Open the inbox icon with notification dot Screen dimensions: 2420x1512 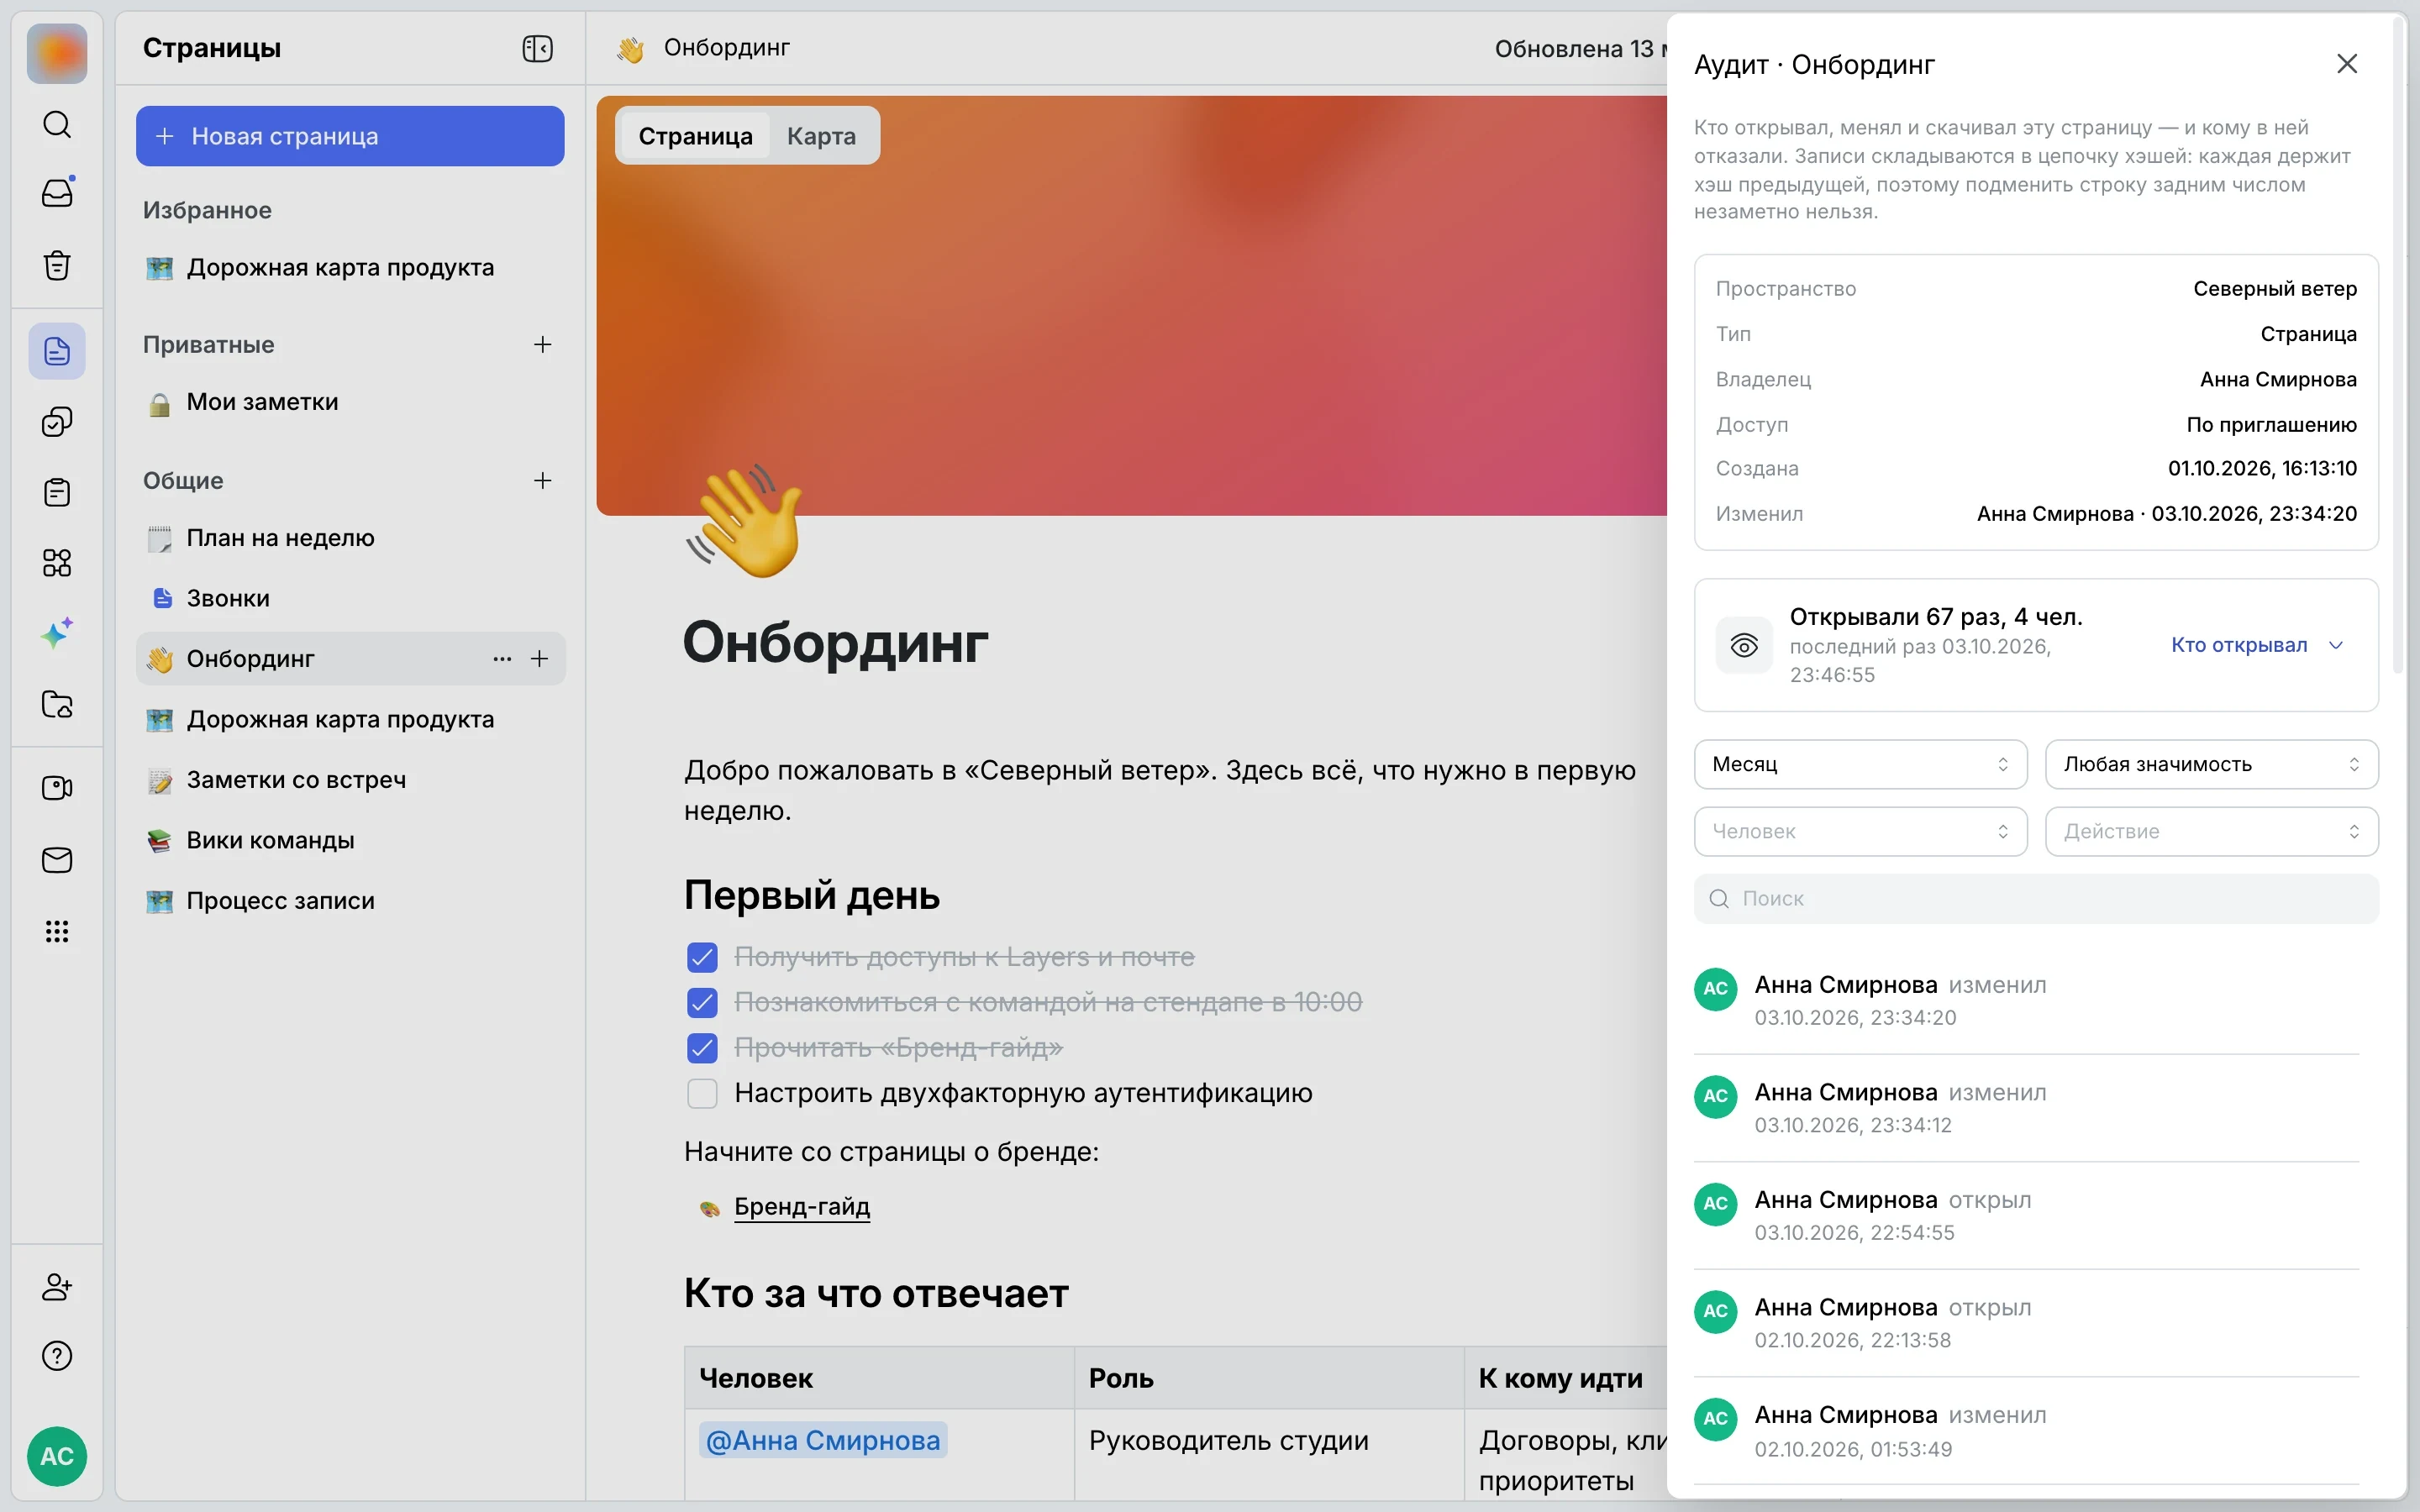point(57,193)
